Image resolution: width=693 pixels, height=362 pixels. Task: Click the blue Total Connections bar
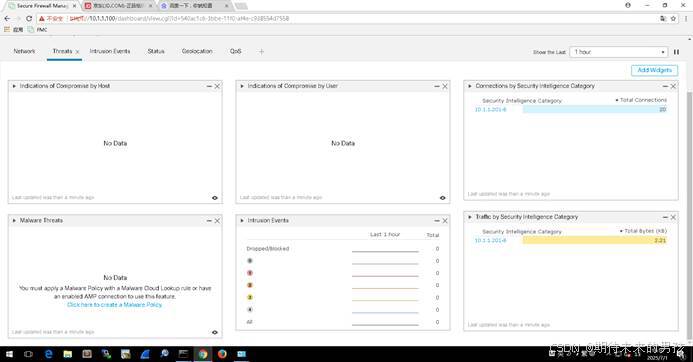[x=595, y=110]
